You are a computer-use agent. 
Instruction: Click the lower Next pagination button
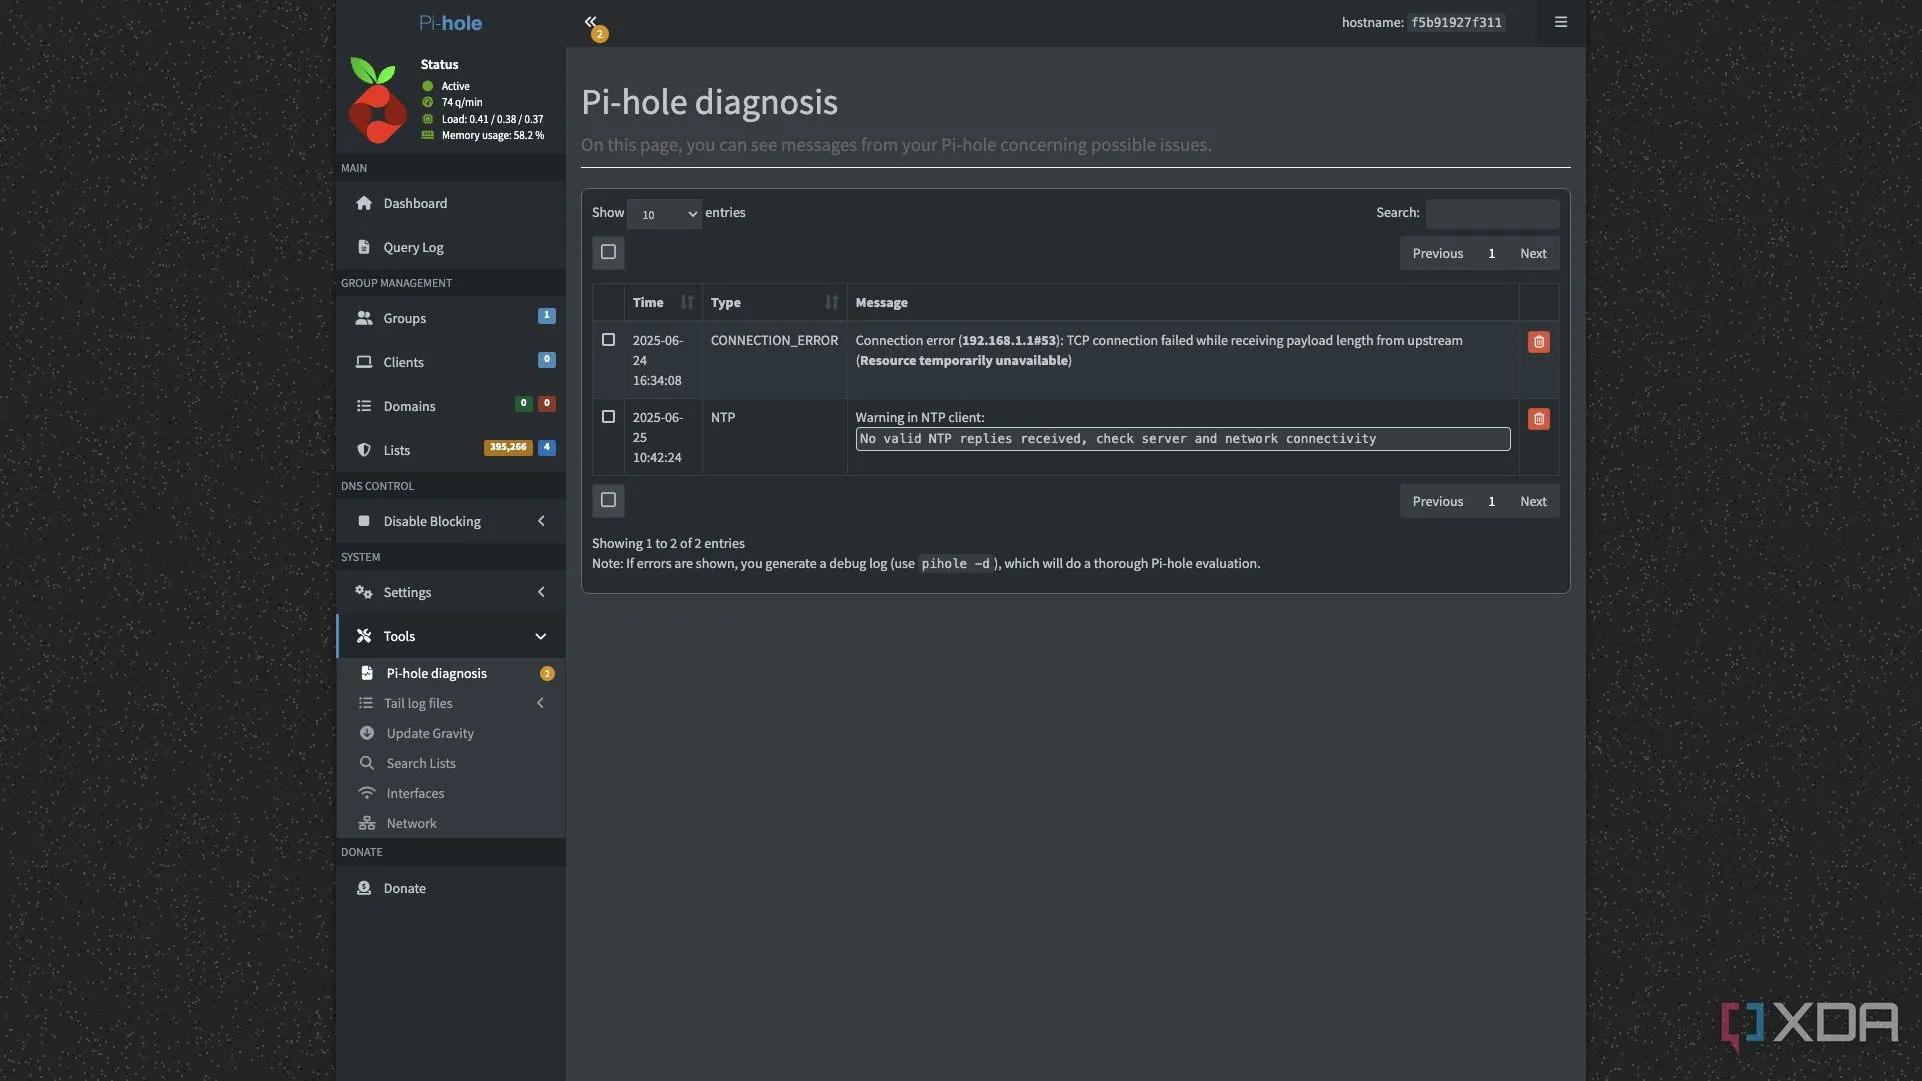tap(1533, 501)
